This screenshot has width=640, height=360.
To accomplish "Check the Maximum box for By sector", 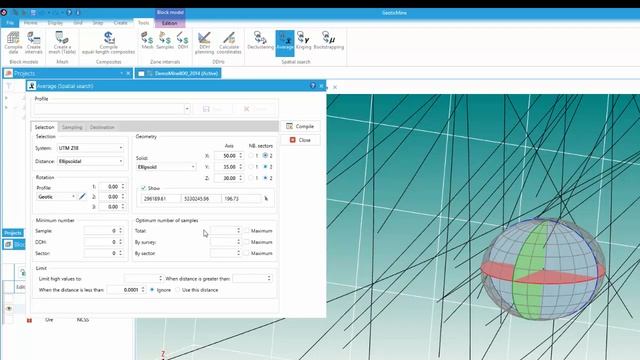I will [247, 253].
